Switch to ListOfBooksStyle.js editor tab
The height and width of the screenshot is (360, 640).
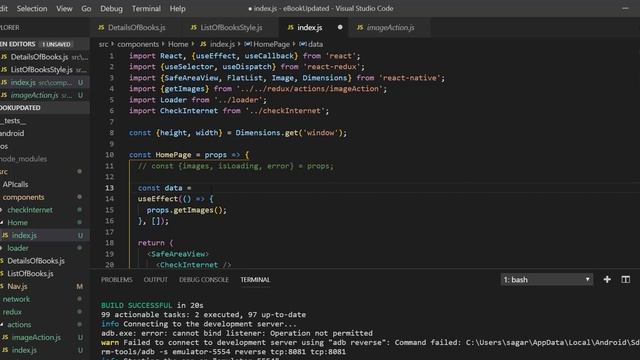(x=231, y=27)
